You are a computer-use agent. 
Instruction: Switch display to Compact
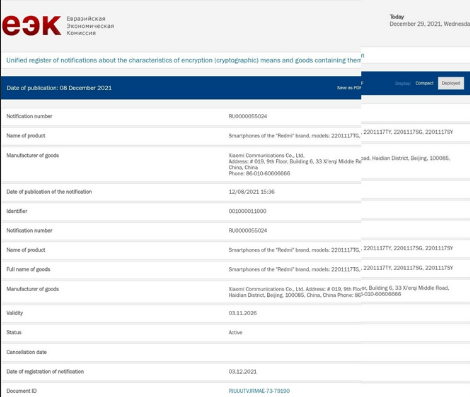click(424, 83)
